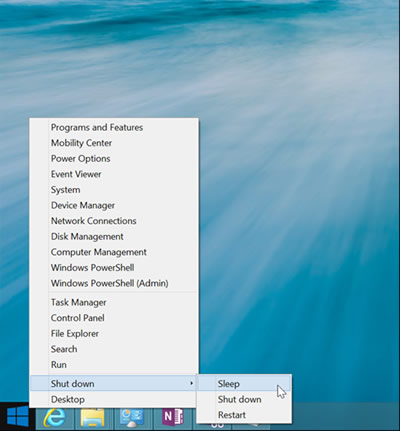Open OneNote from the taskbar
The image size is (400, 435).
173,418
